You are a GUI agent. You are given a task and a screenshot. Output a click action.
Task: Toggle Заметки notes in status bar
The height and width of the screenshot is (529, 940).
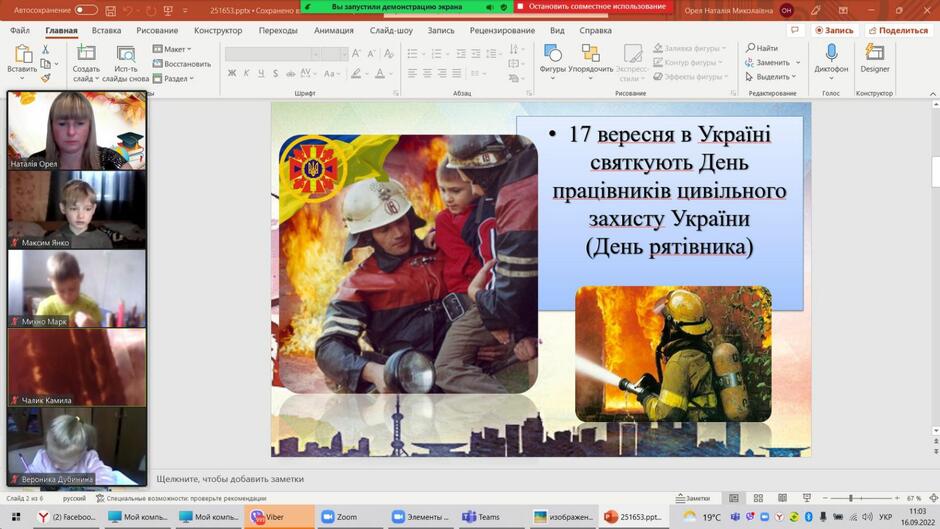[693, 498]
